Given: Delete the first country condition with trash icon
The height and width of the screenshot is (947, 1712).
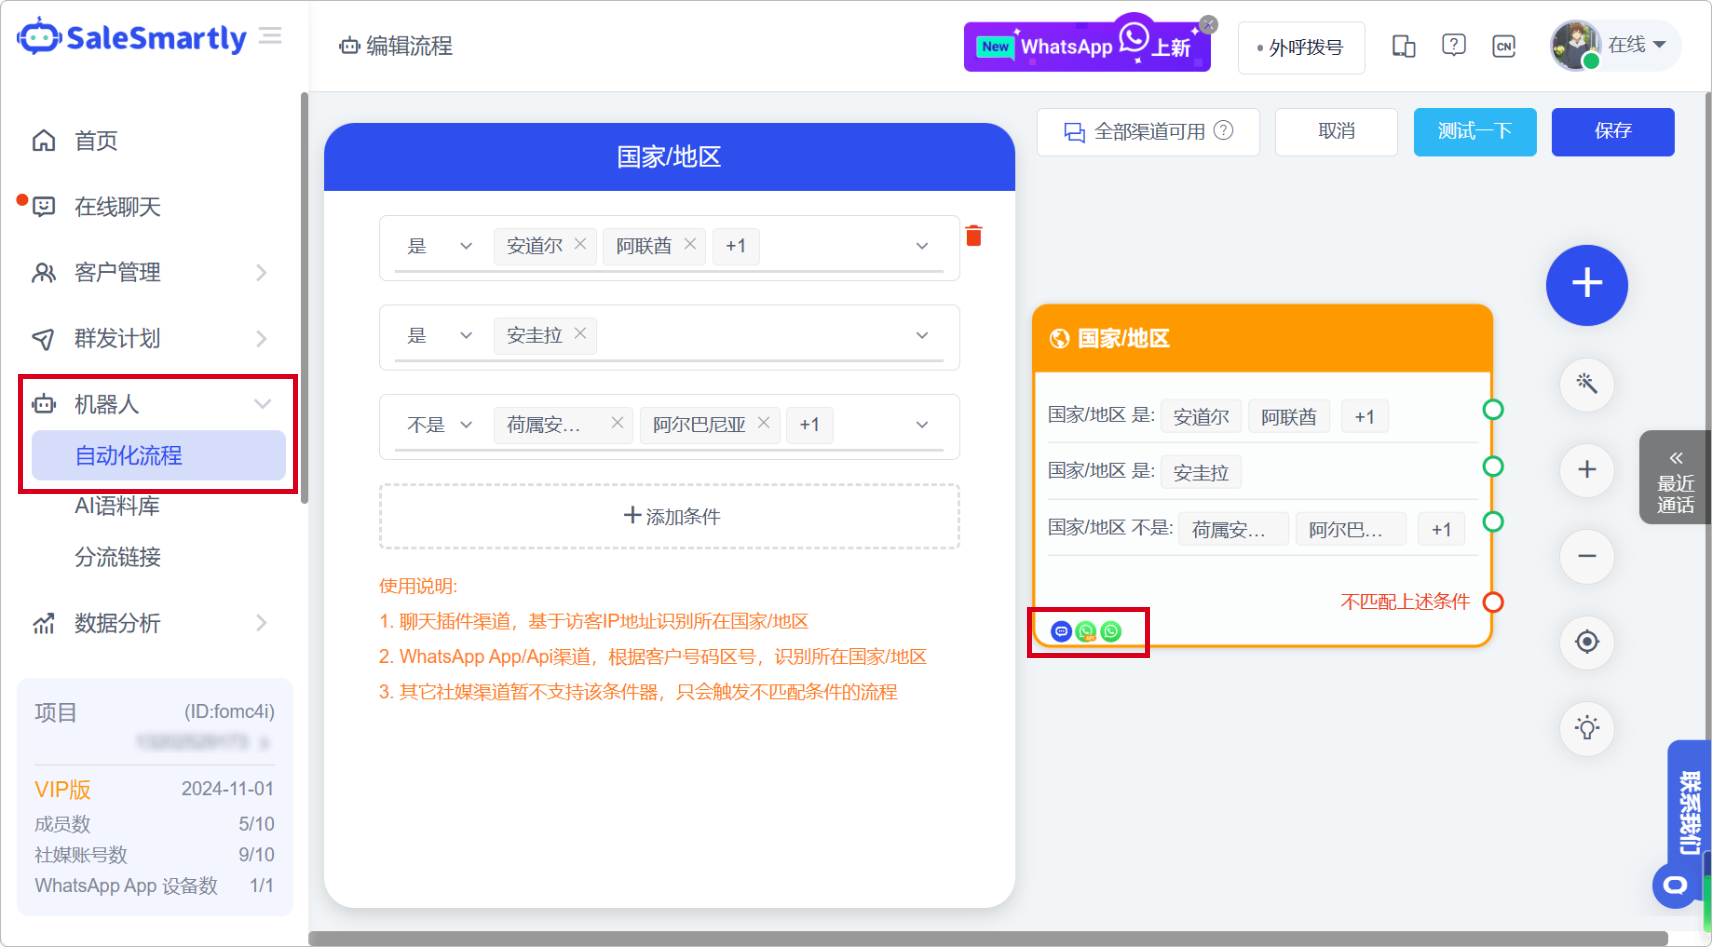Looking at the screenshot, I should [973, 236].
